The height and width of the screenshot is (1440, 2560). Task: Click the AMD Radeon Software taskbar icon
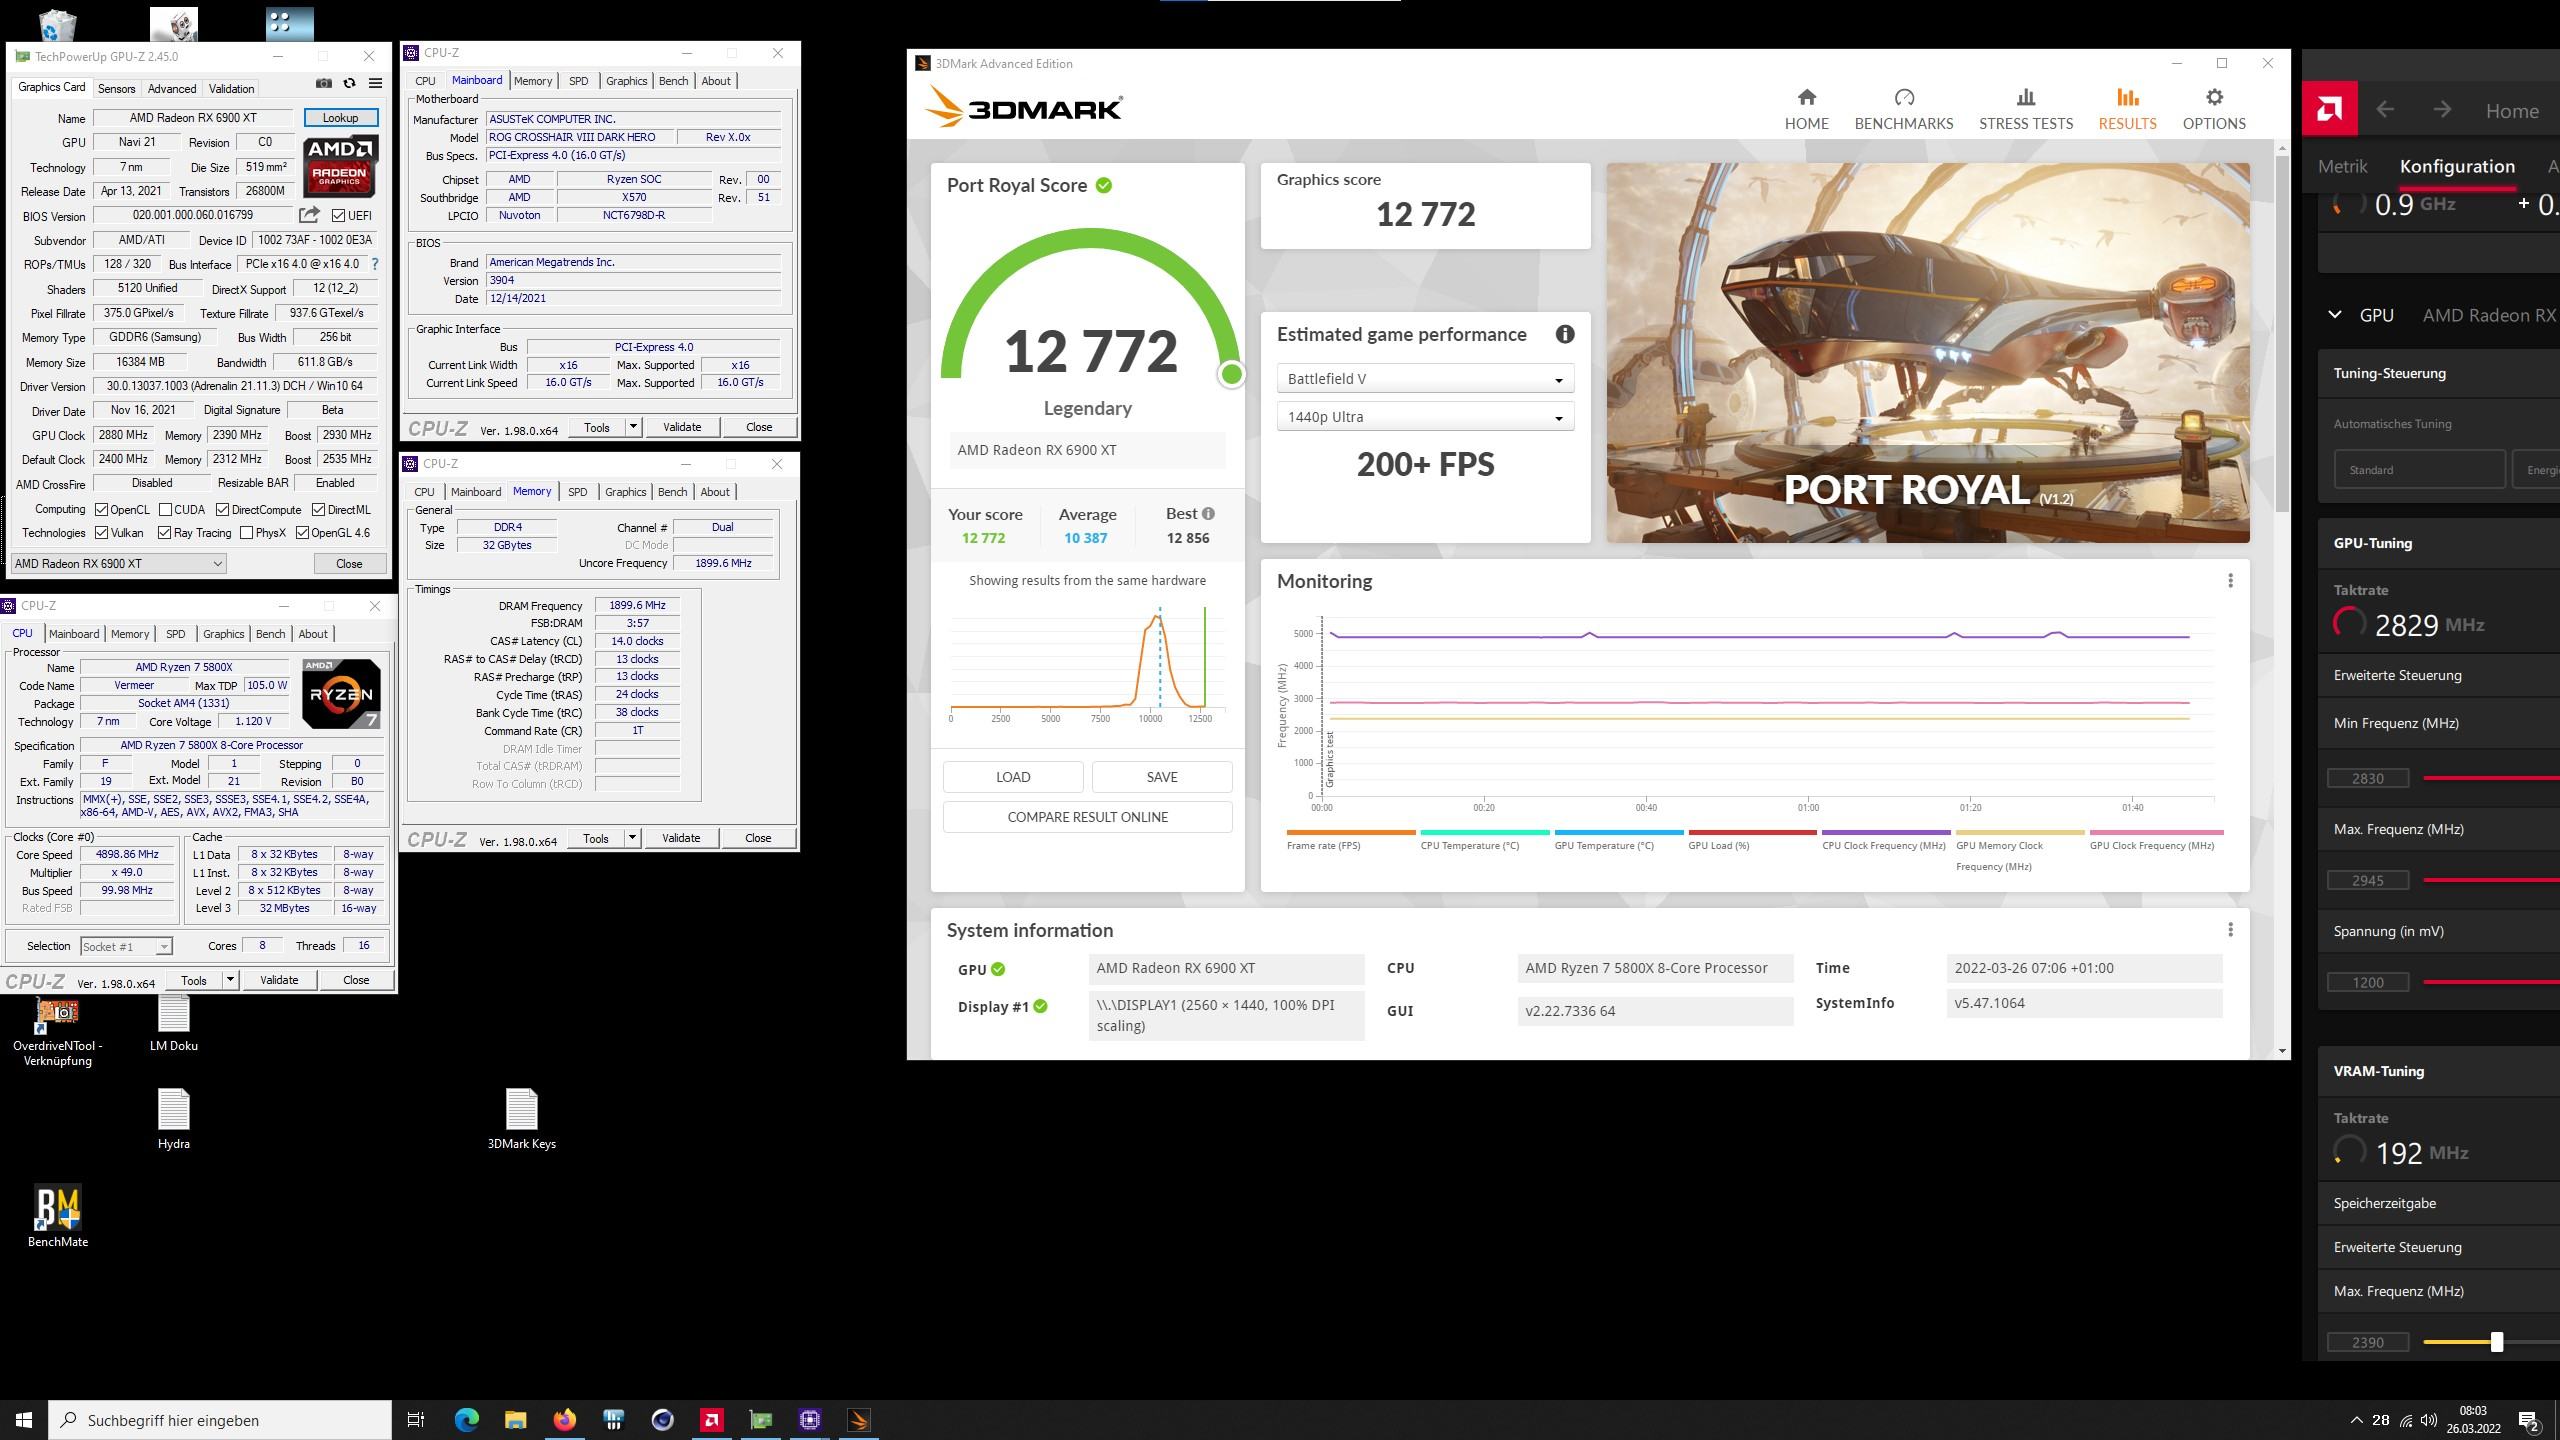(711, 1420)
